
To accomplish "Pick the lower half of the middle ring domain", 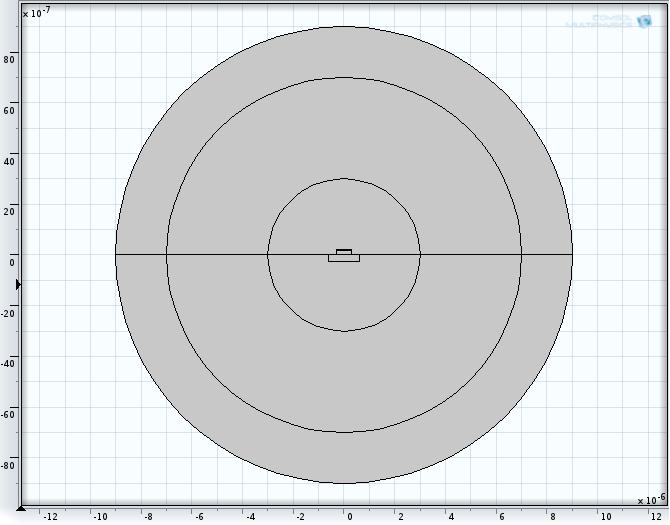I will (344, 380).
